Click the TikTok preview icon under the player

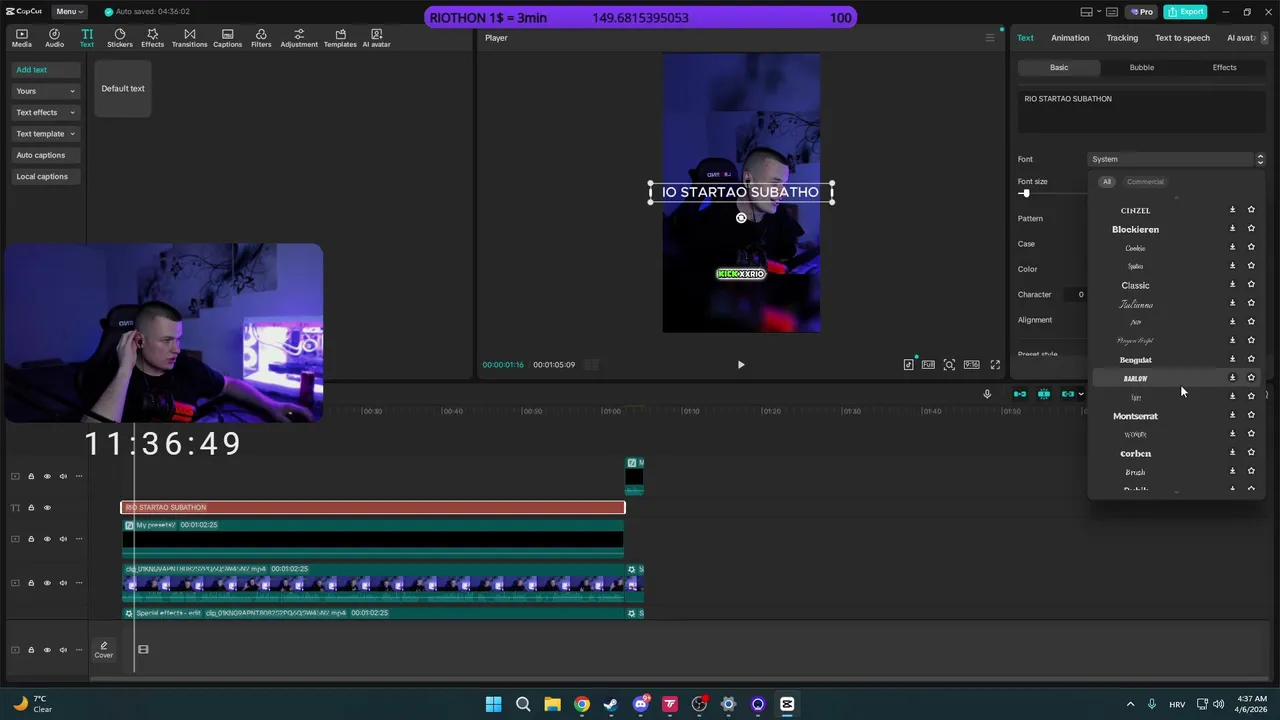click(x=908, y=365)
